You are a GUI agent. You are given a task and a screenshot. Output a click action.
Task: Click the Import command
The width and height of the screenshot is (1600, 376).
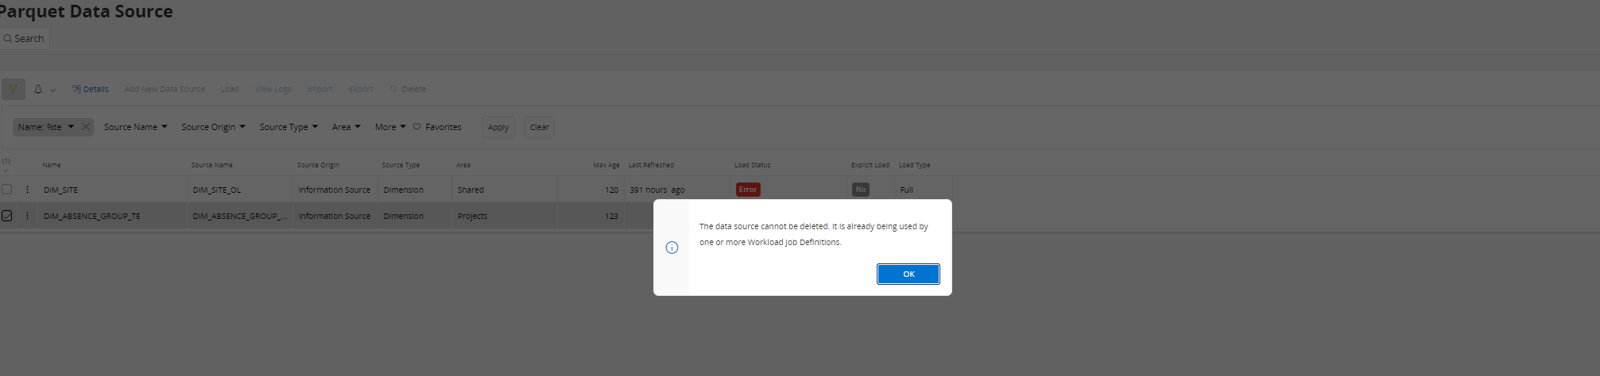[x=320, y=89]
